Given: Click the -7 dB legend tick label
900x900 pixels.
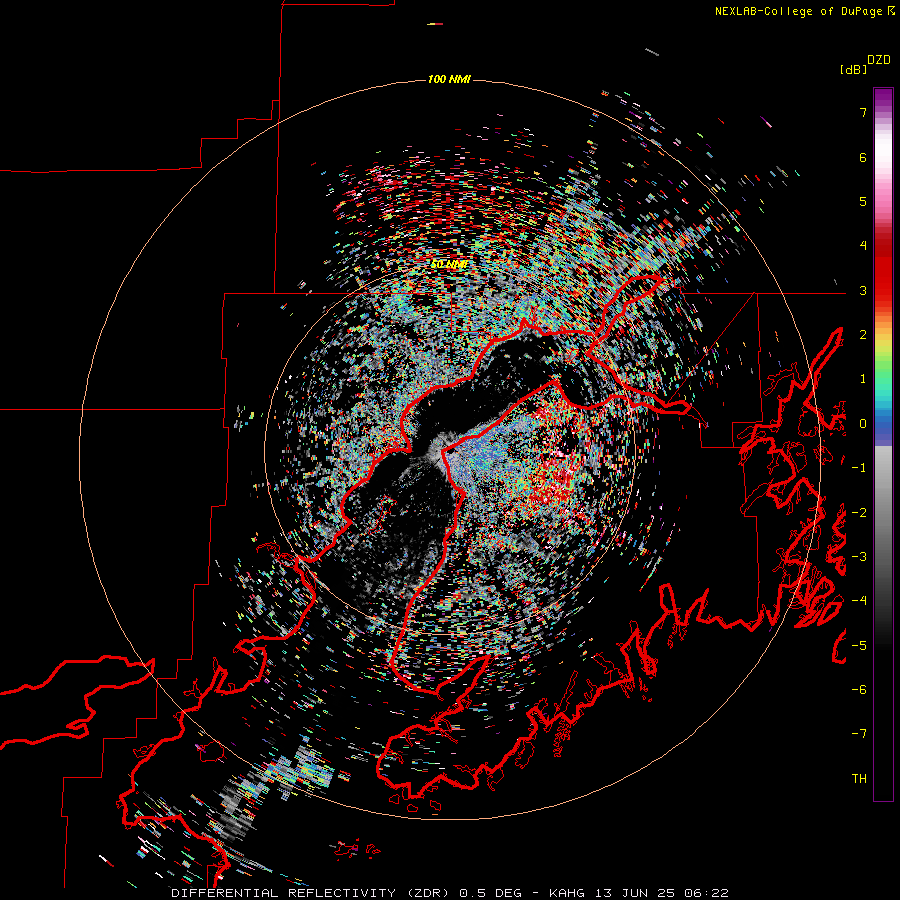Looking at the screenshot, I should click(x=859, y=734).
